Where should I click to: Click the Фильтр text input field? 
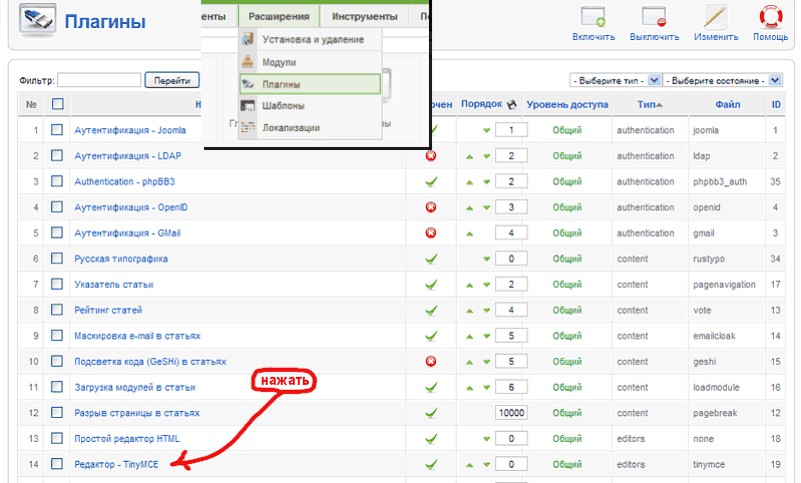99,80
